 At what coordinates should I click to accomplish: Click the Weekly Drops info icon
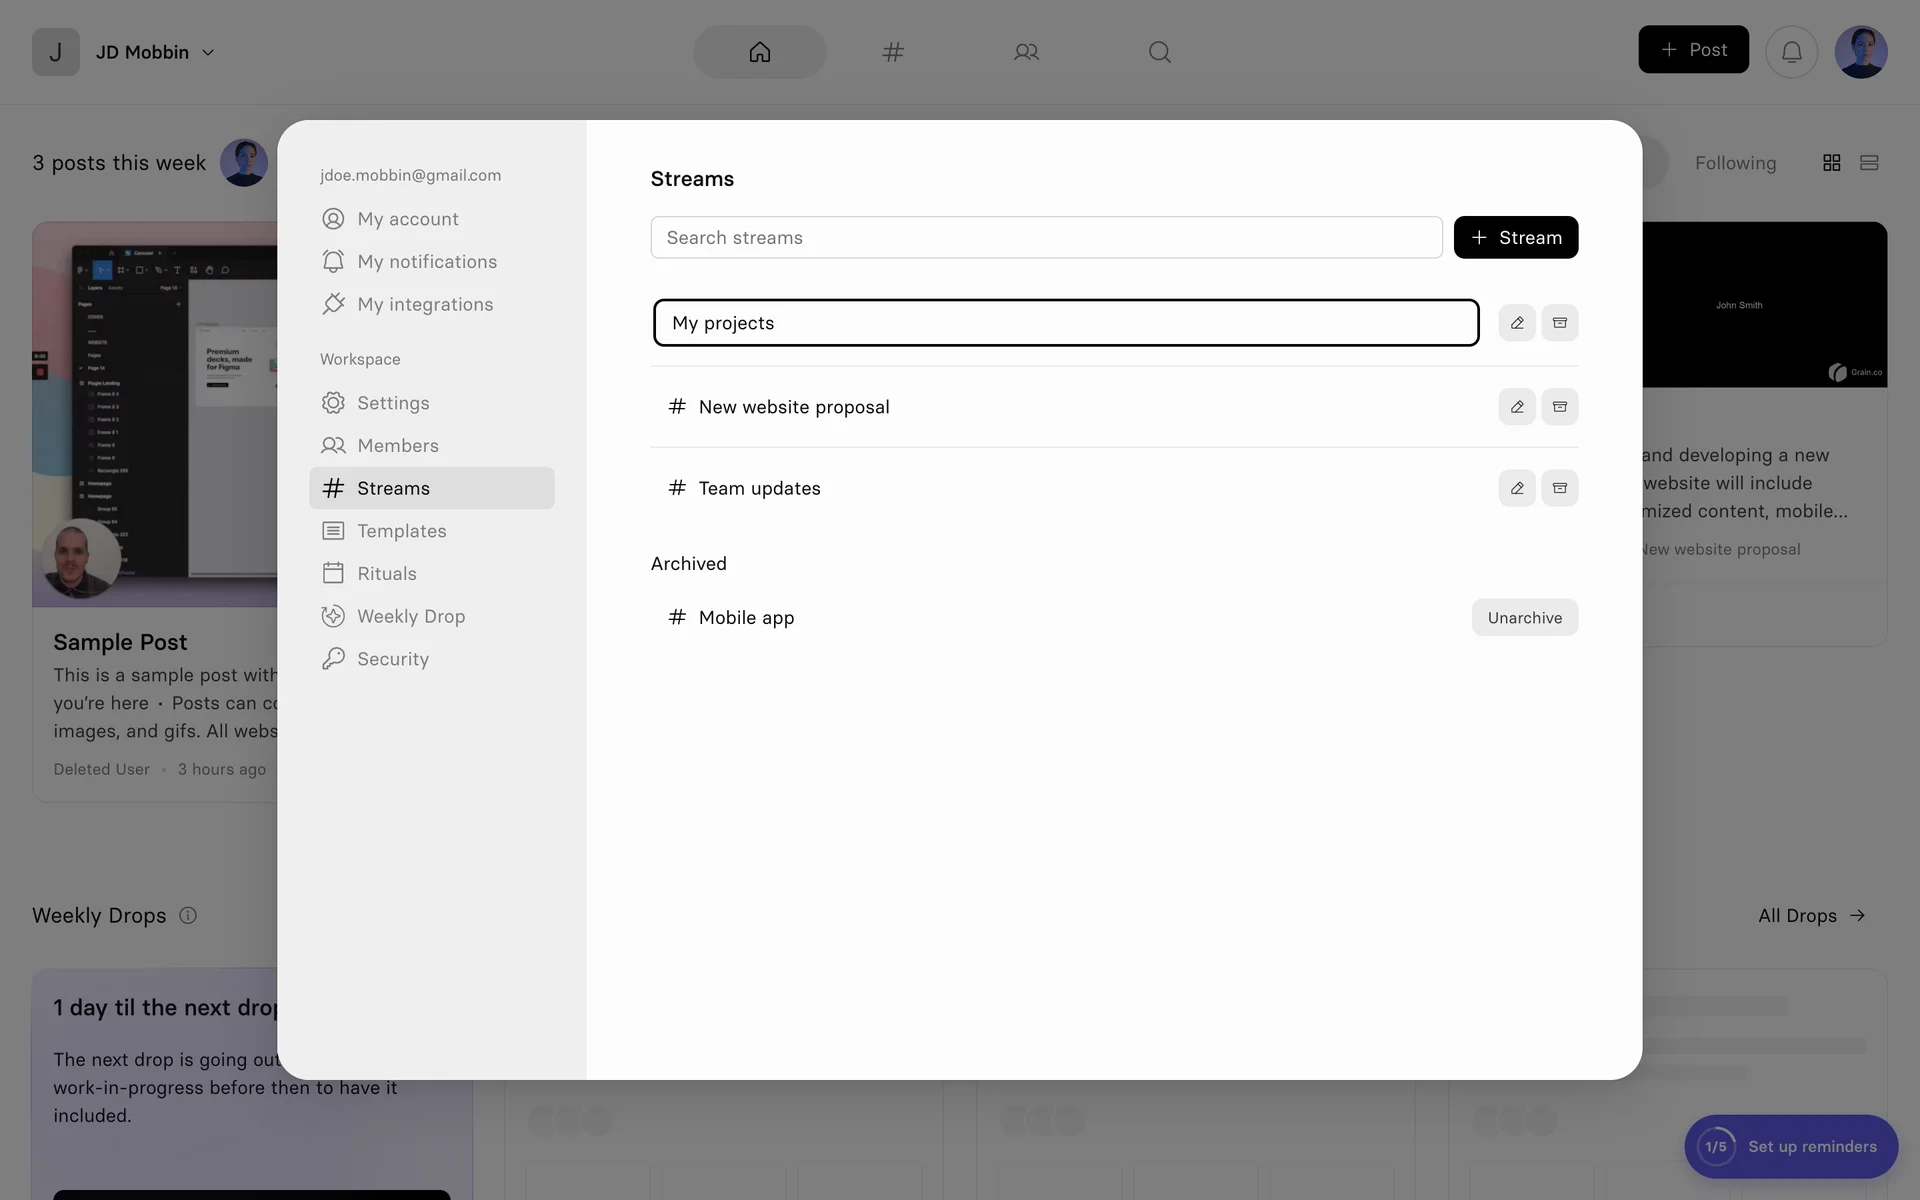coord(188,915)
